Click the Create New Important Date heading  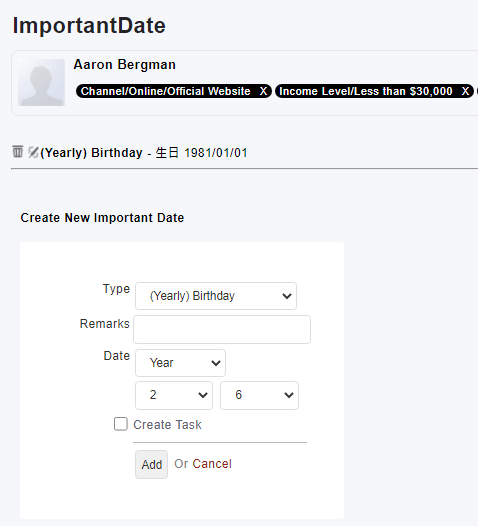[102, 218]
